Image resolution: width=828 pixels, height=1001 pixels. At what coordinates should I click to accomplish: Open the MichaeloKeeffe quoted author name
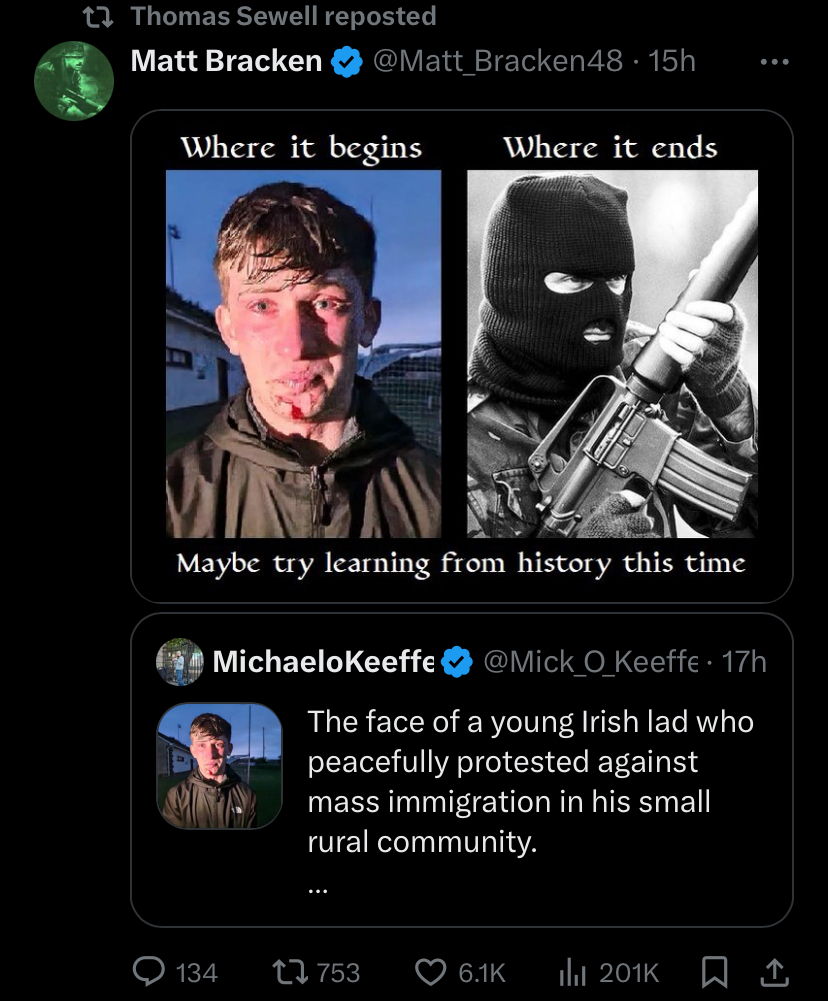pyautogui.click(x=324, y=661)
